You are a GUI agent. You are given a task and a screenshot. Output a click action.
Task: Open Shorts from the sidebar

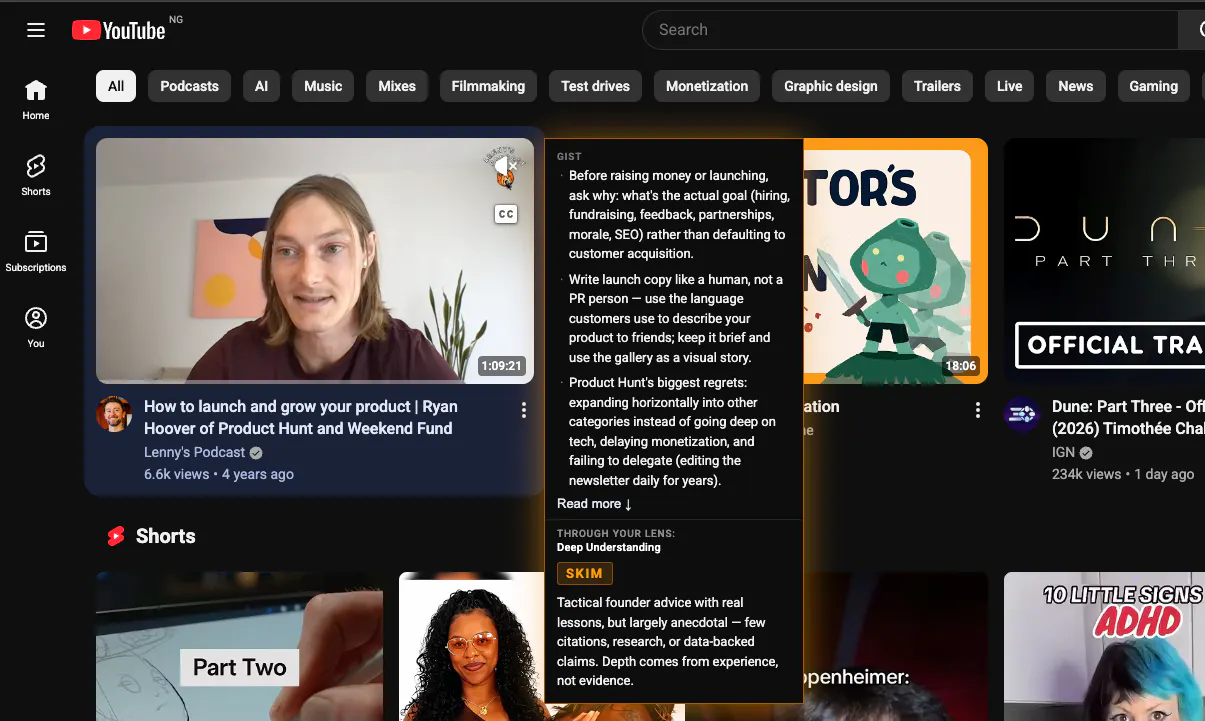tap(36, 175)
